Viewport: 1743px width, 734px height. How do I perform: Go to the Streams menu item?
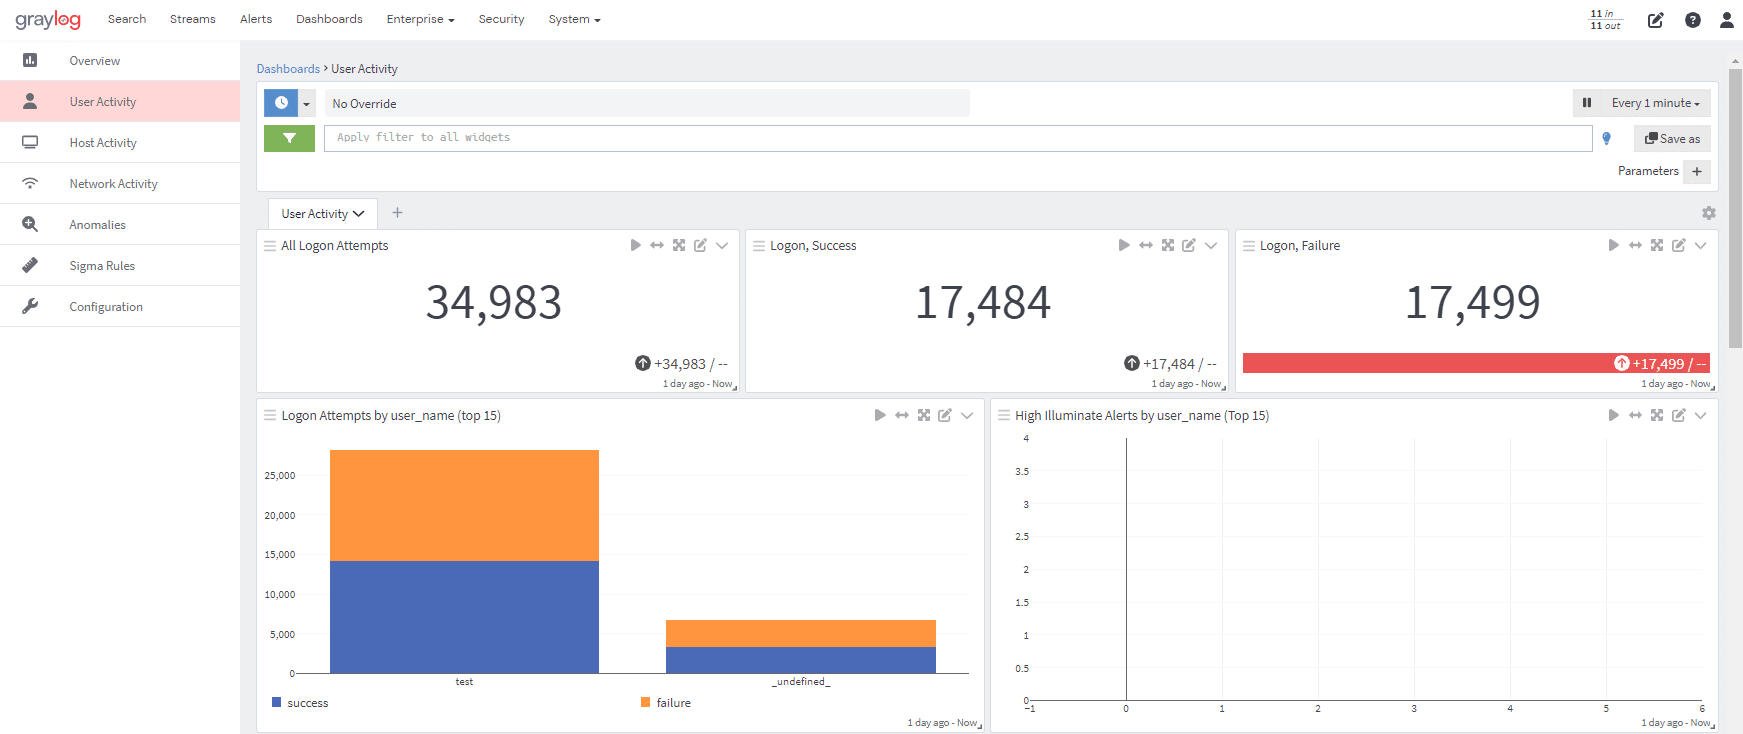[x=192, y=19]
